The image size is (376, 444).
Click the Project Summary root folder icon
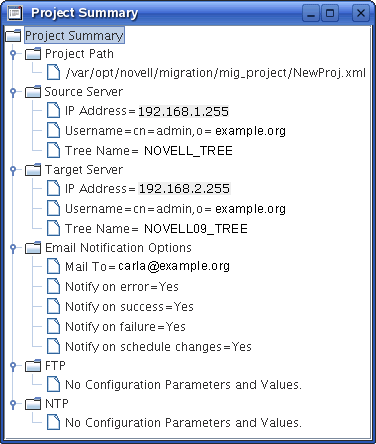click(13, 35)
